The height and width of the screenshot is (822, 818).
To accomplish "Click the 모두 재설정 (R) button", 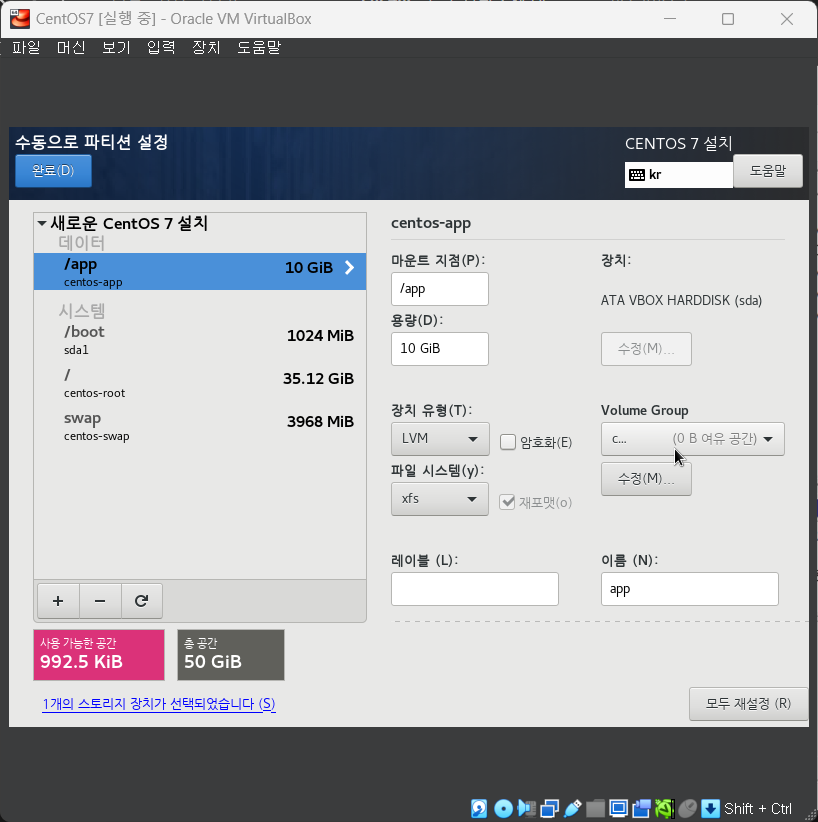I will (x=748, y=704).
